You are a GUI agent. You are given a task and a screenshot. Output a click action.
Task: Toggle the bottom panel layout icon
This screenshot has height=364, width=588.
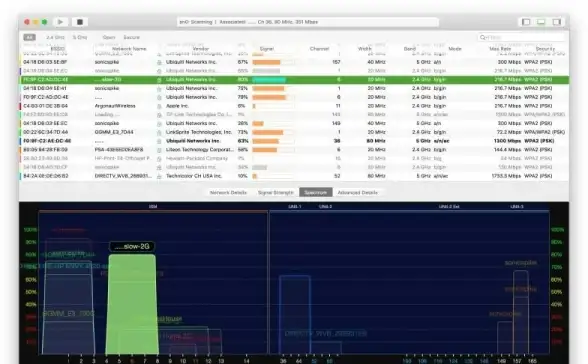point(541,22)
